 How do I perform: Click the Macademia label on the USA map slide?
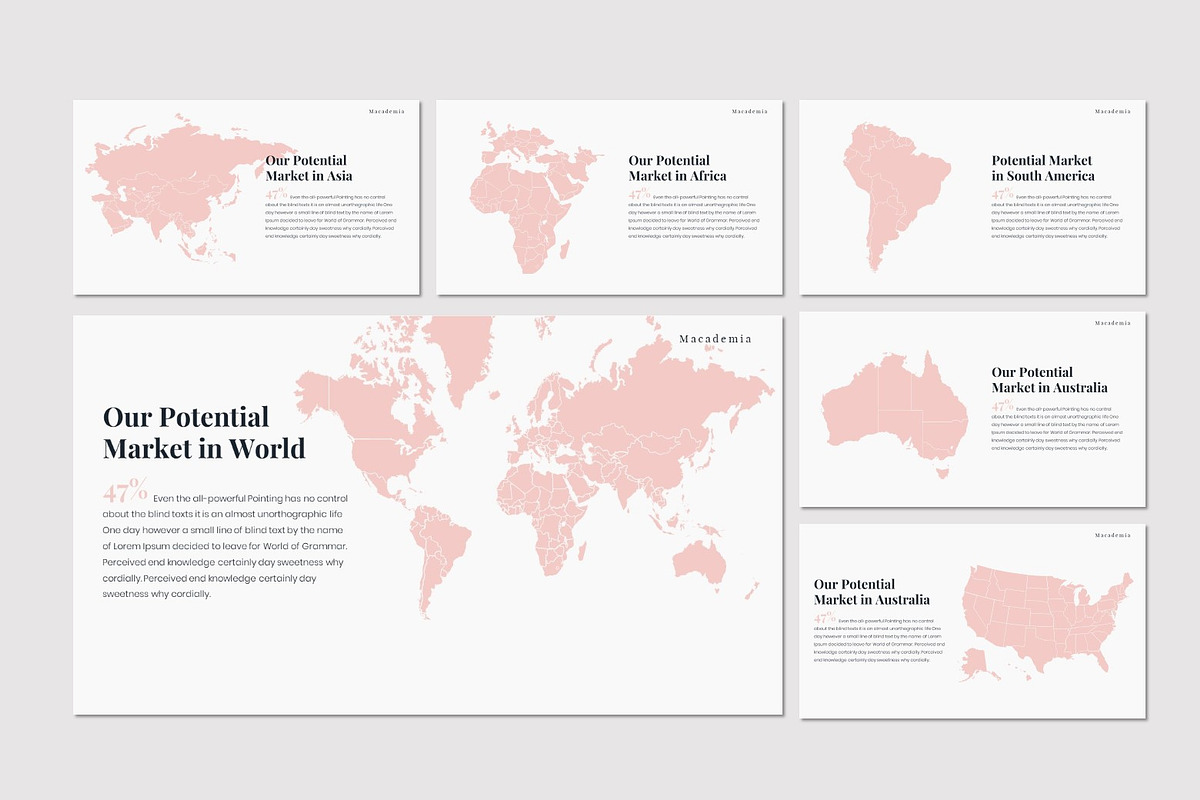[1113, 535]
